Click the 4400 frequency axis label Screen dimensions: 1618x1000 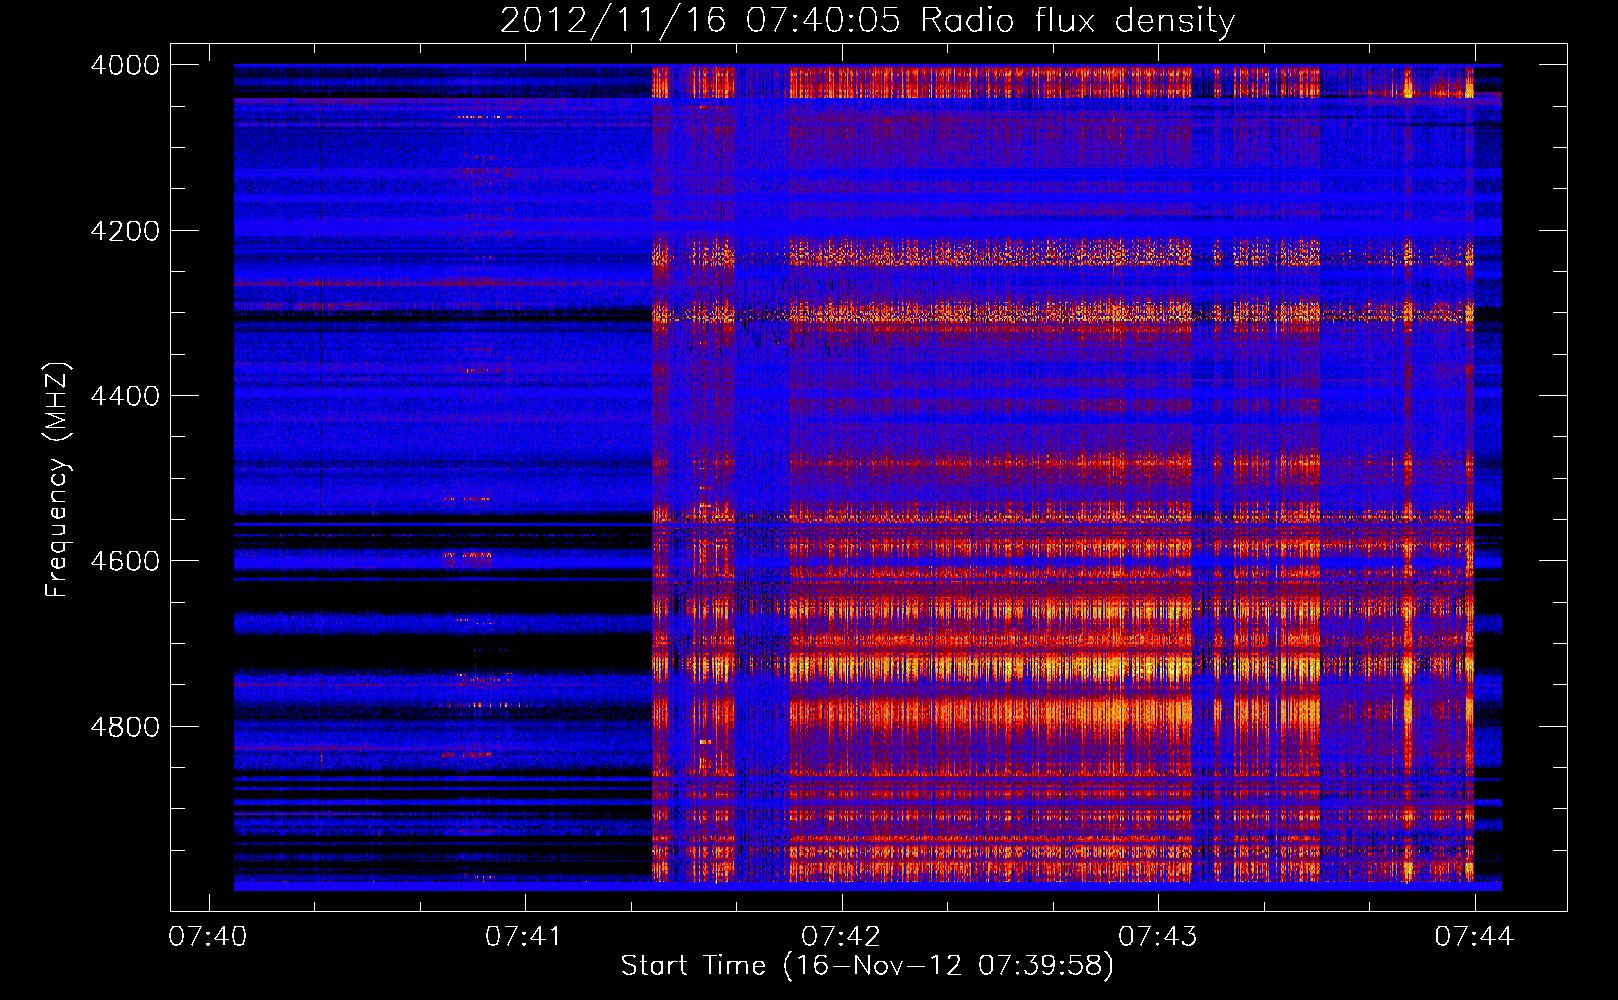(125, 396)
